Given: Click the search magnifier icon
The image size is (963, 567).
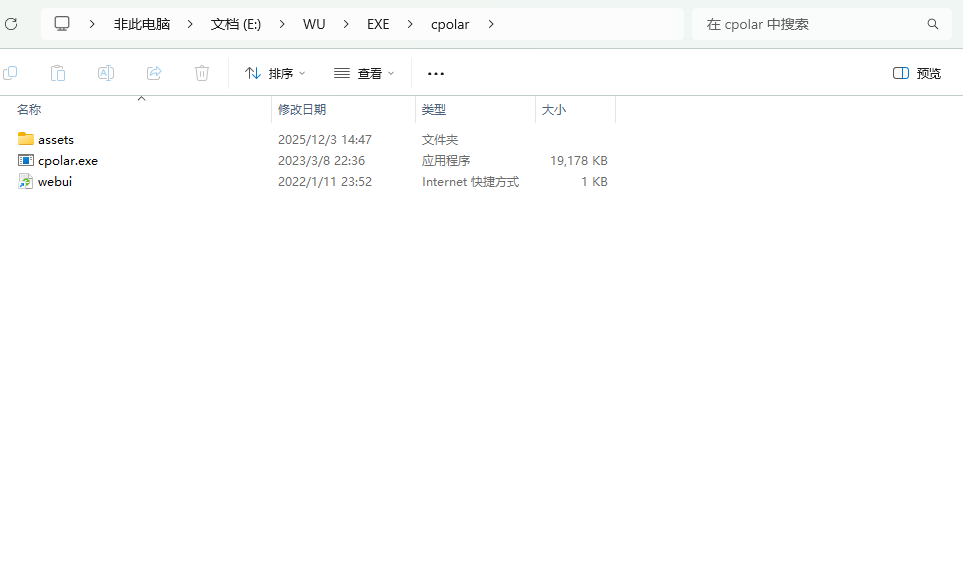Looking at the screenshot, I should tap(932, 24).
